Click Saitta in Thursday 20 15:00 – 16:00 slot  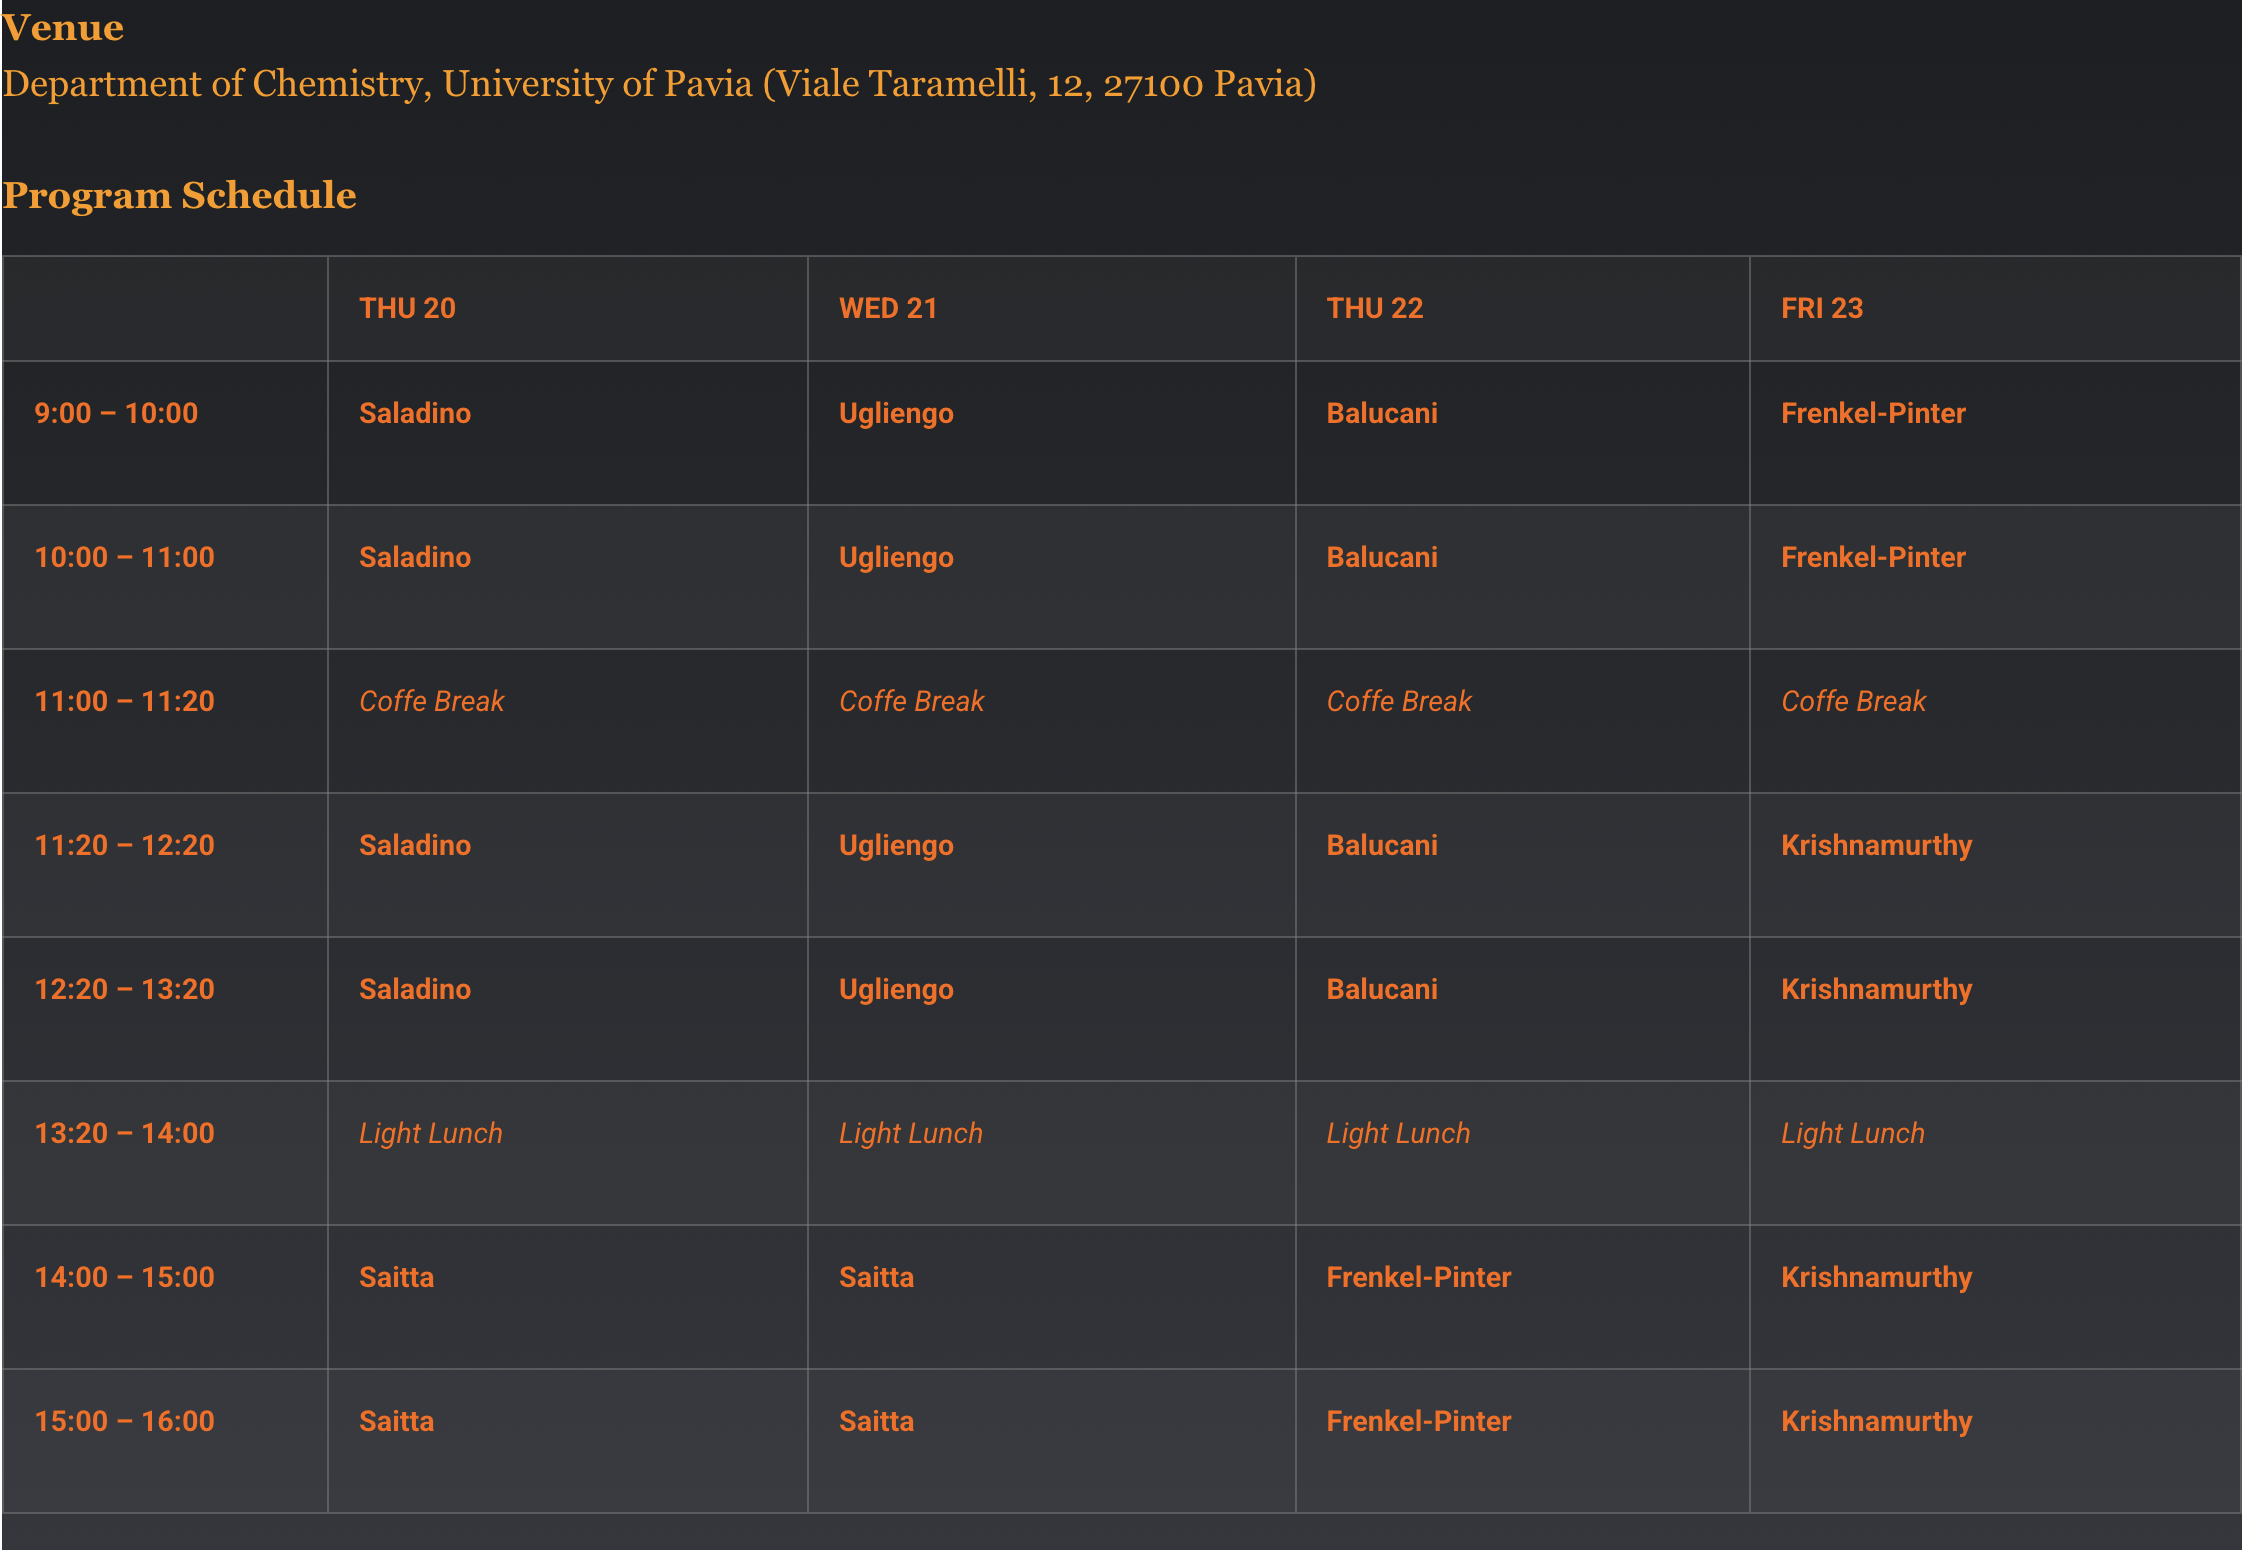click(x=396, y=1421)
